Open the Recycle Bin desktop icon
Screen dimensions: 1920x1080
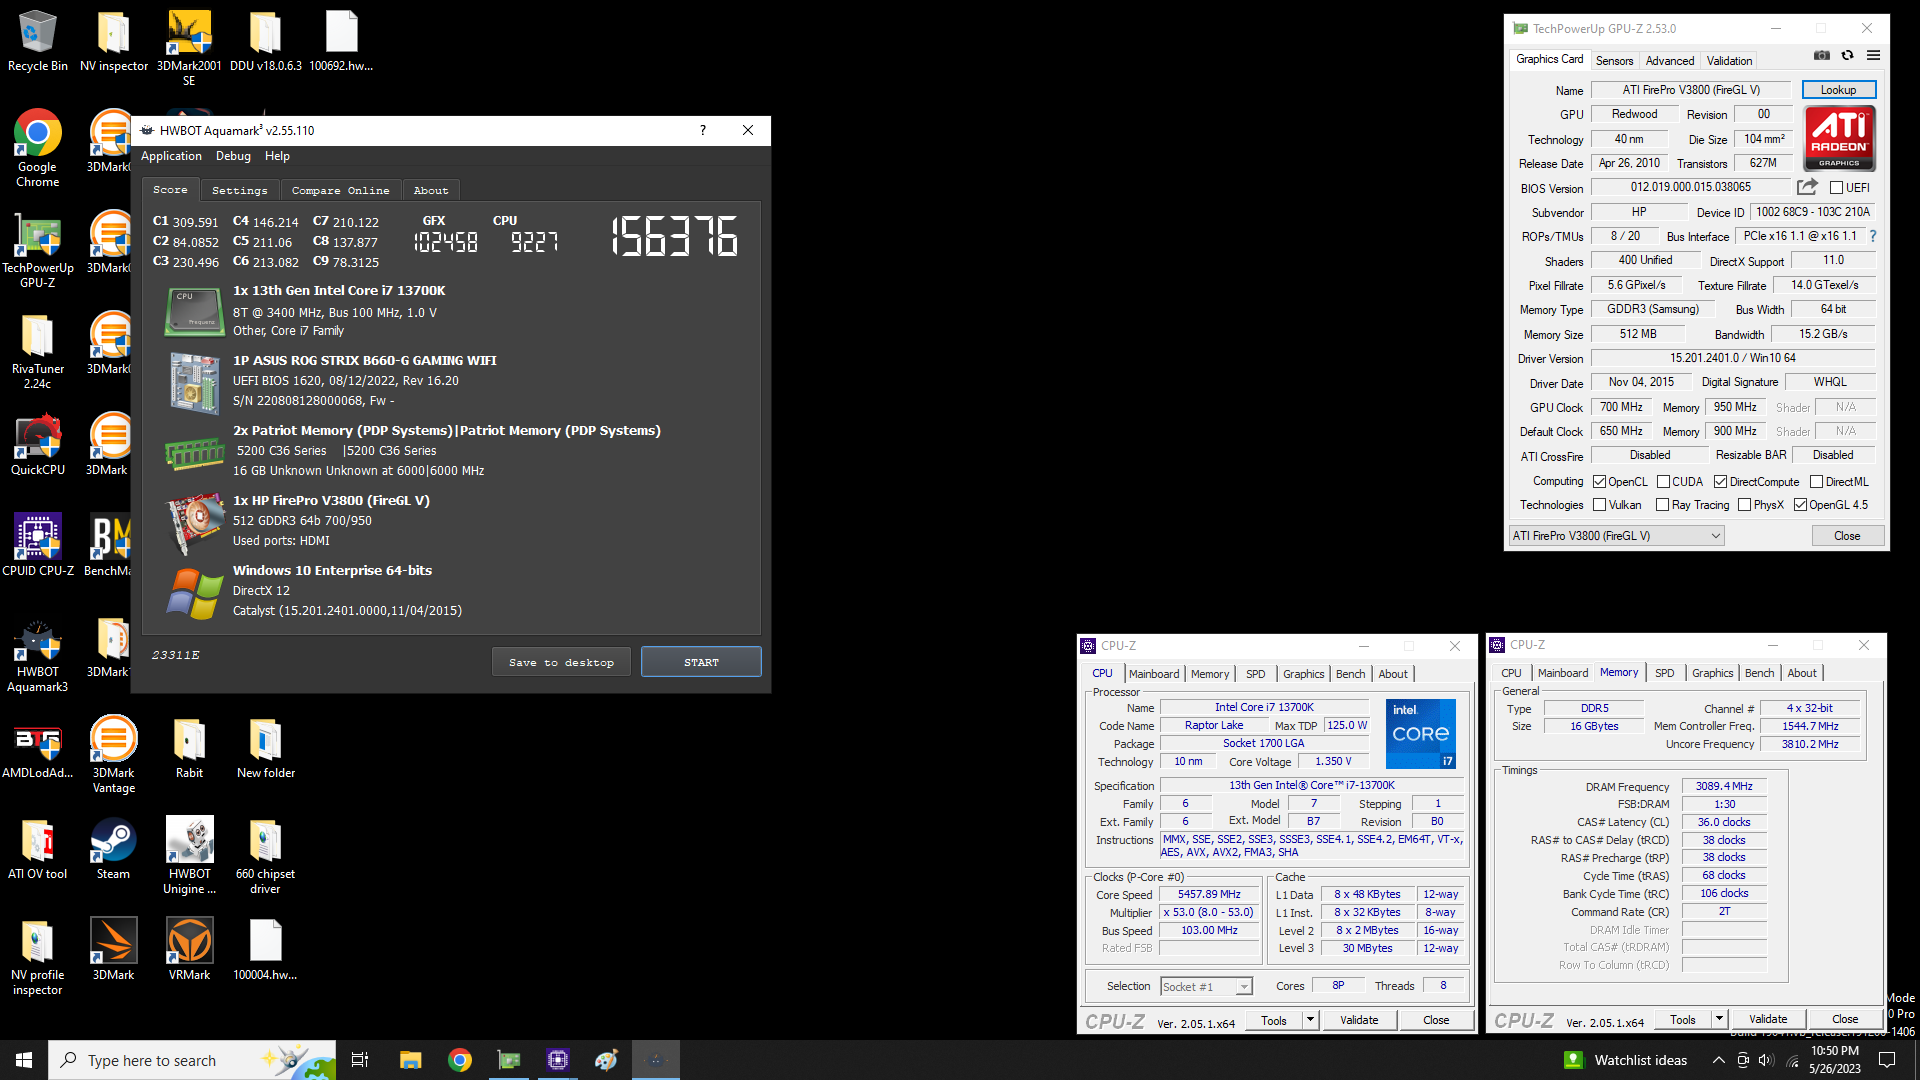(x=38, y=41)
